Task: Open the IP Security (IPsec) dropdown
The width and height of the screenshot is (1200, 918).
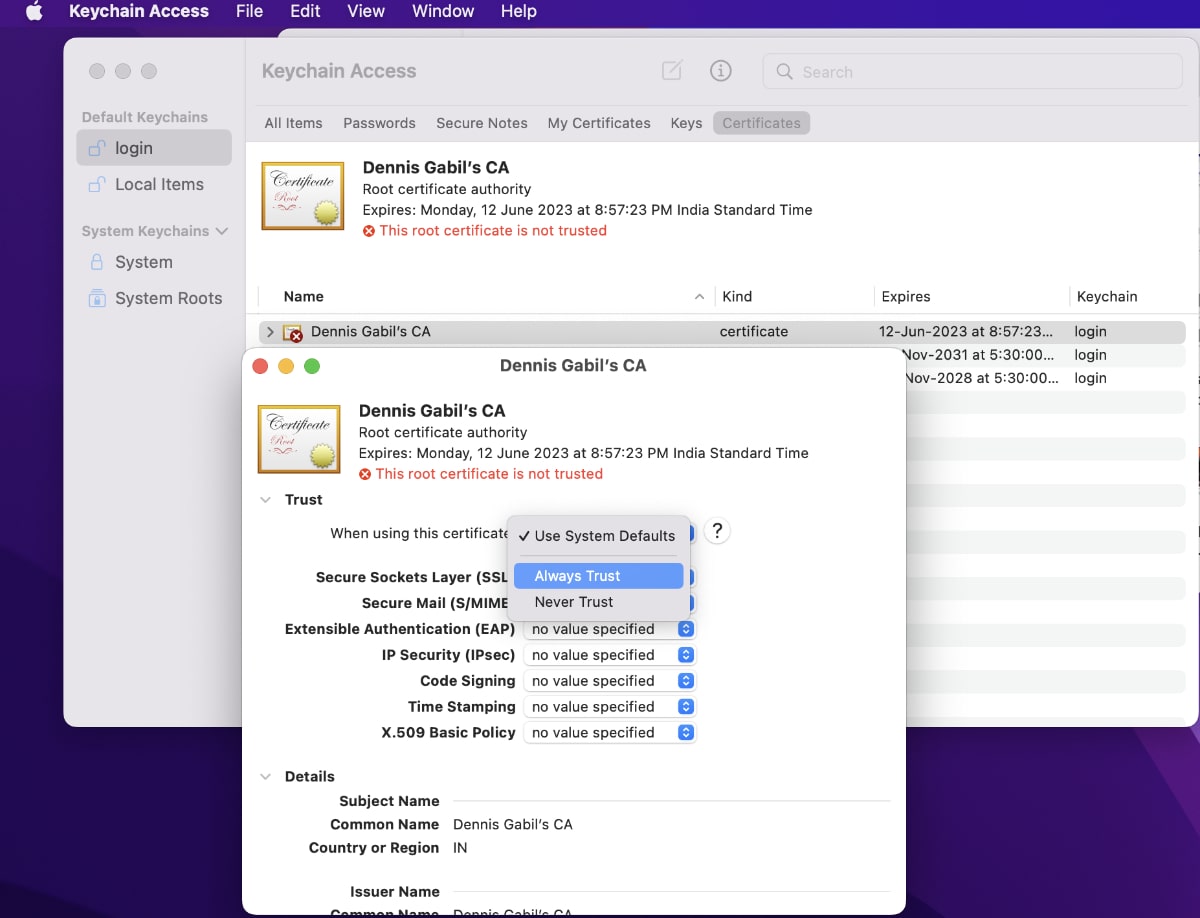Action: click(608, 655)
